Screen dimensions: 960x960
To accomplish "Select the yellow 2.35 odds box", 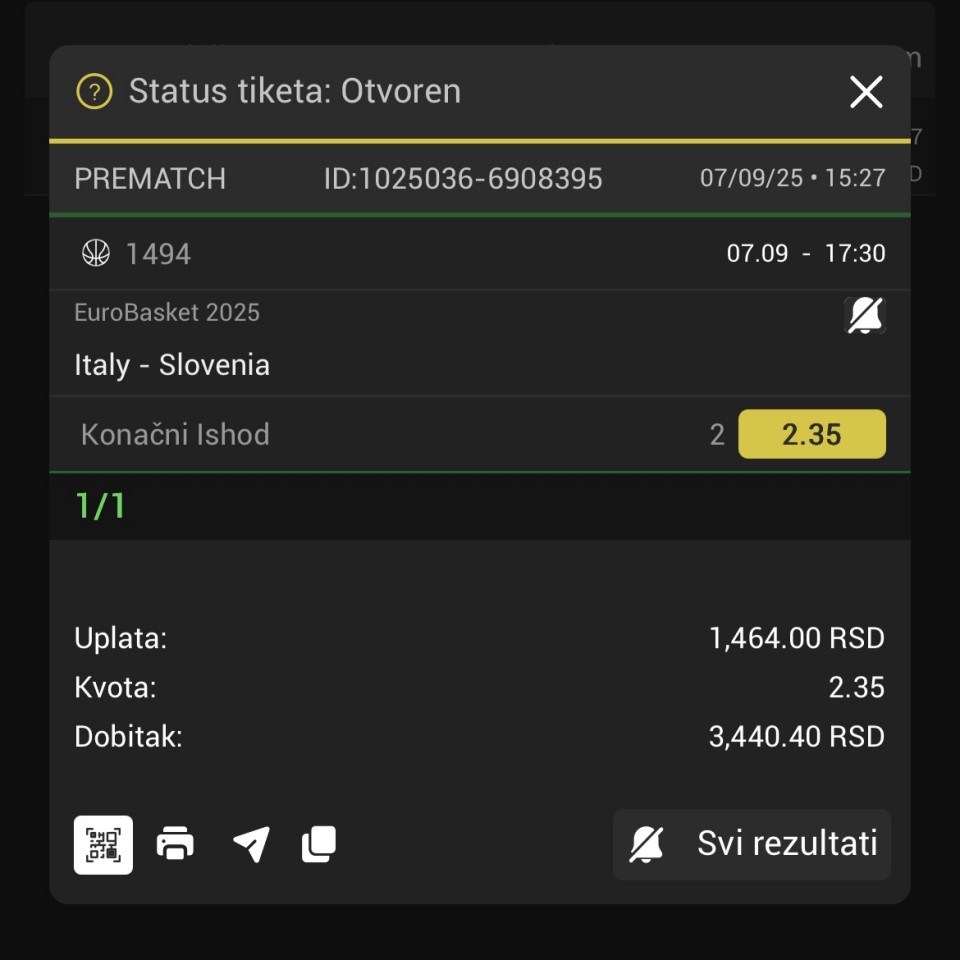I will click(812, 434).
